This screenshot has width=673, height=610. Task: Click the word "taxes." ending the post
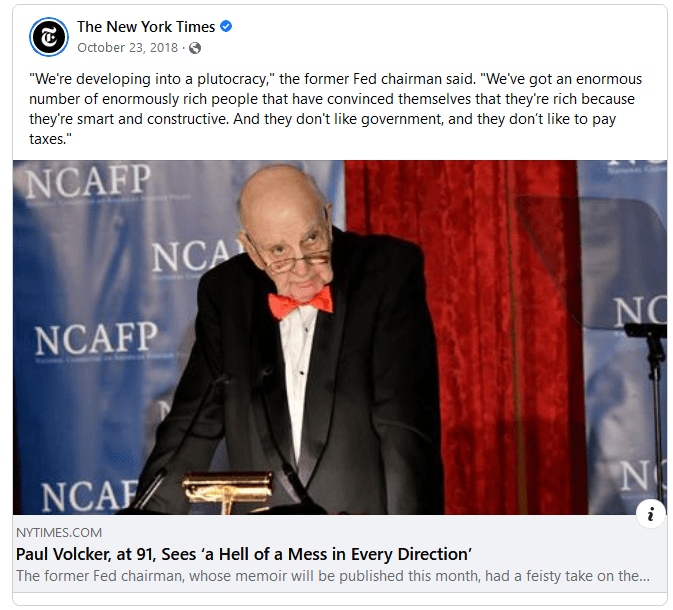point(50,139)
